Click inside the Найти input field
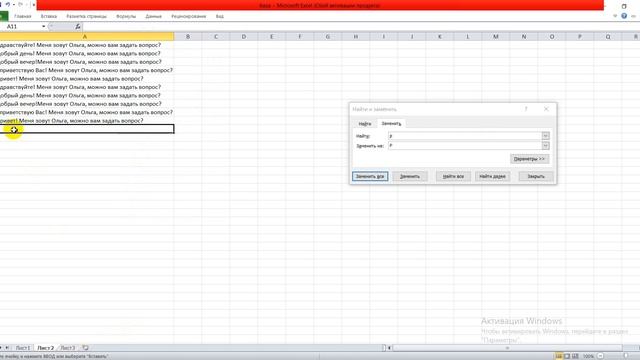The height and width of the screenshot is (360, 640). 465,136
